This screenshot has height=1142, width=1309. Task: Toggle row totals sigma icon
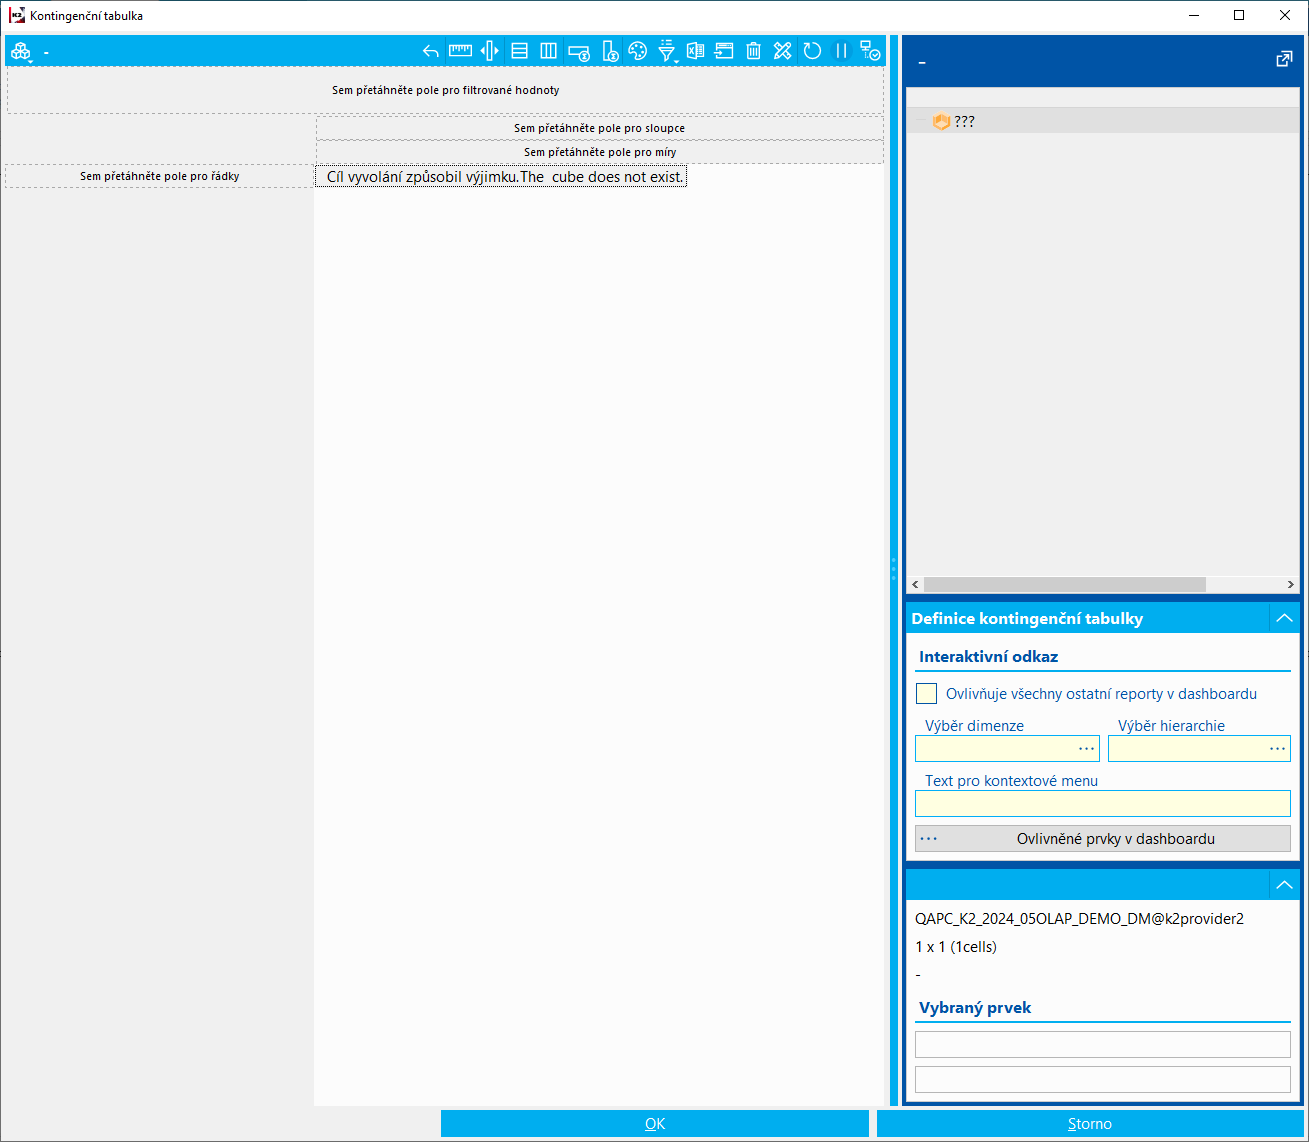coord(578,51)
